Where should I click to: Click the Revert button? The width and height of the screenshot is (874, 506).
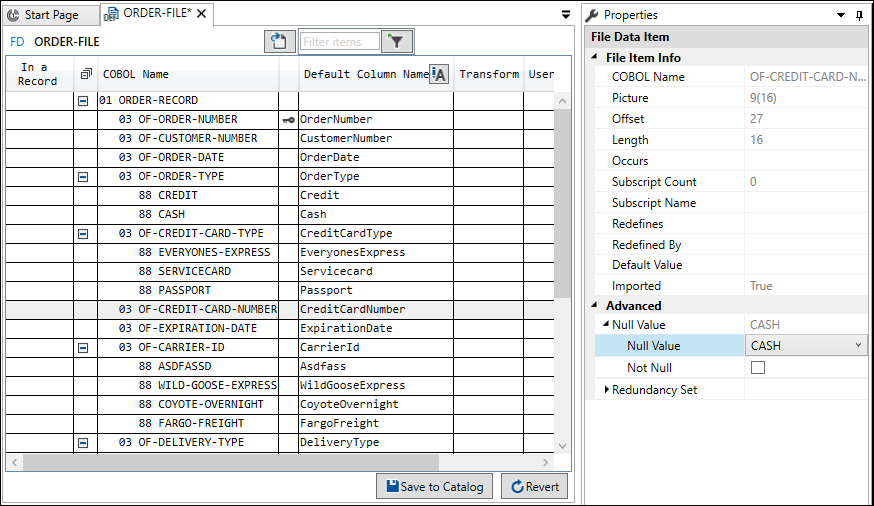[x=534, y=487]
